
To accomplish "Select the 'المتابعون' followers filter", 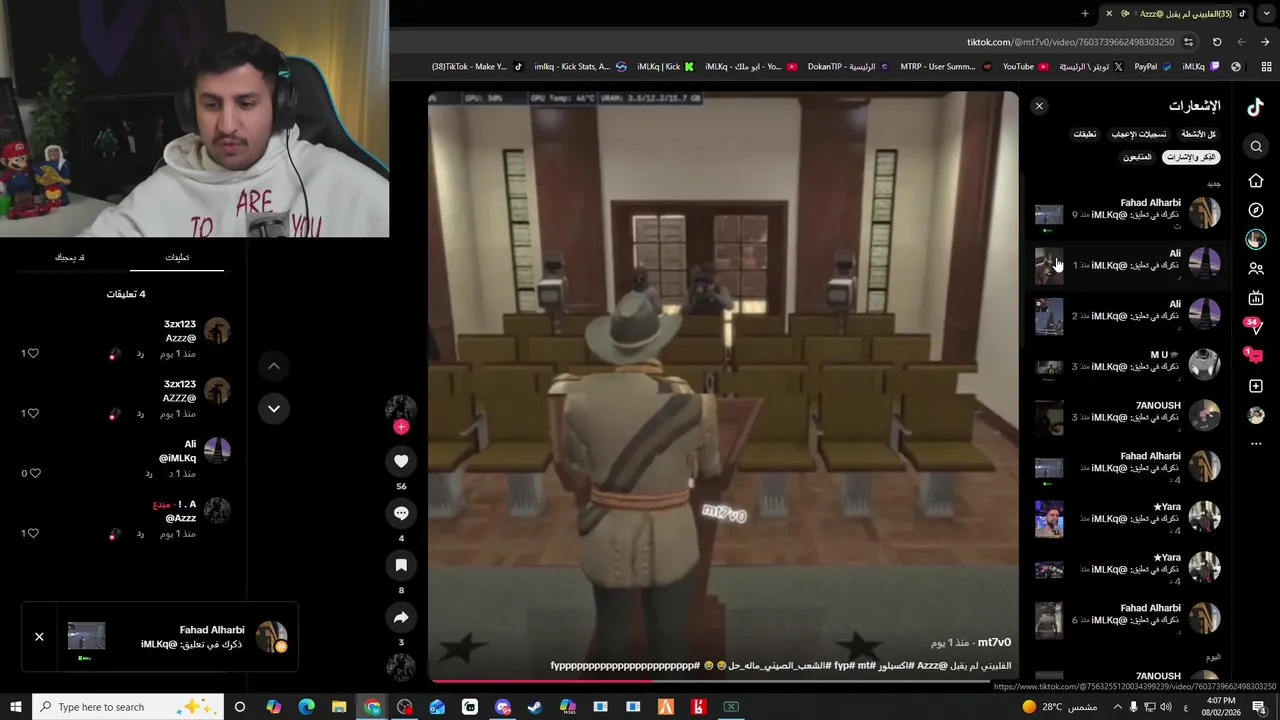I will pos(1137,157).
